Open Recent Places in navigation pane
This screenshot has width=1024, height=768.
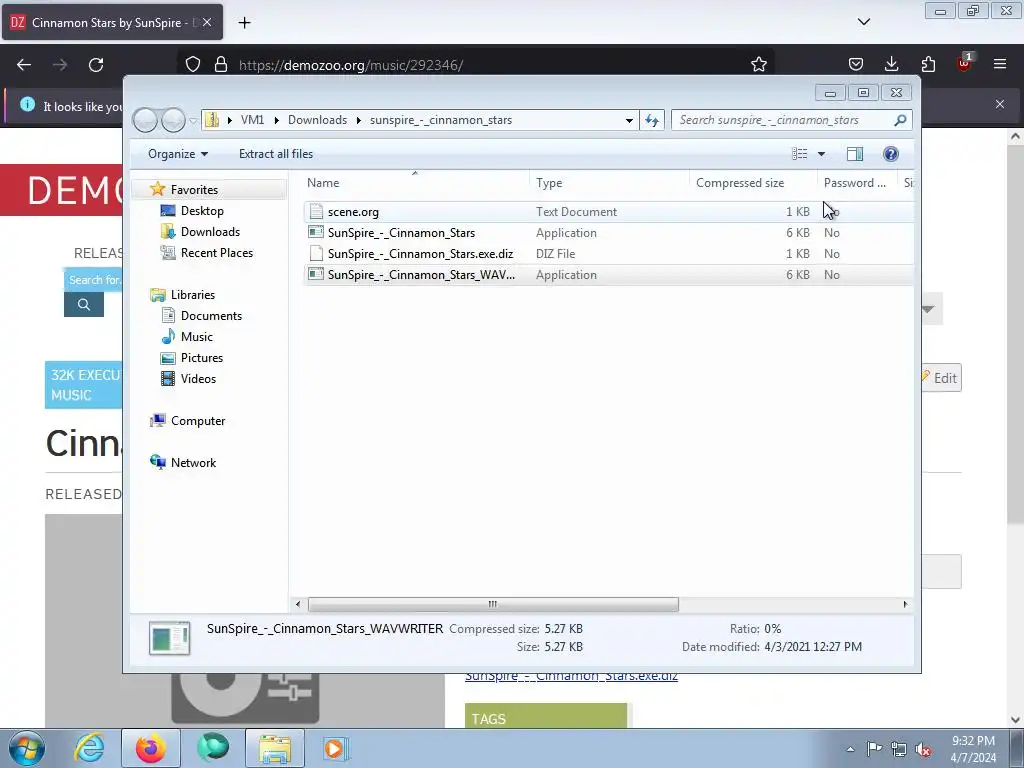[x=216, y=253]
